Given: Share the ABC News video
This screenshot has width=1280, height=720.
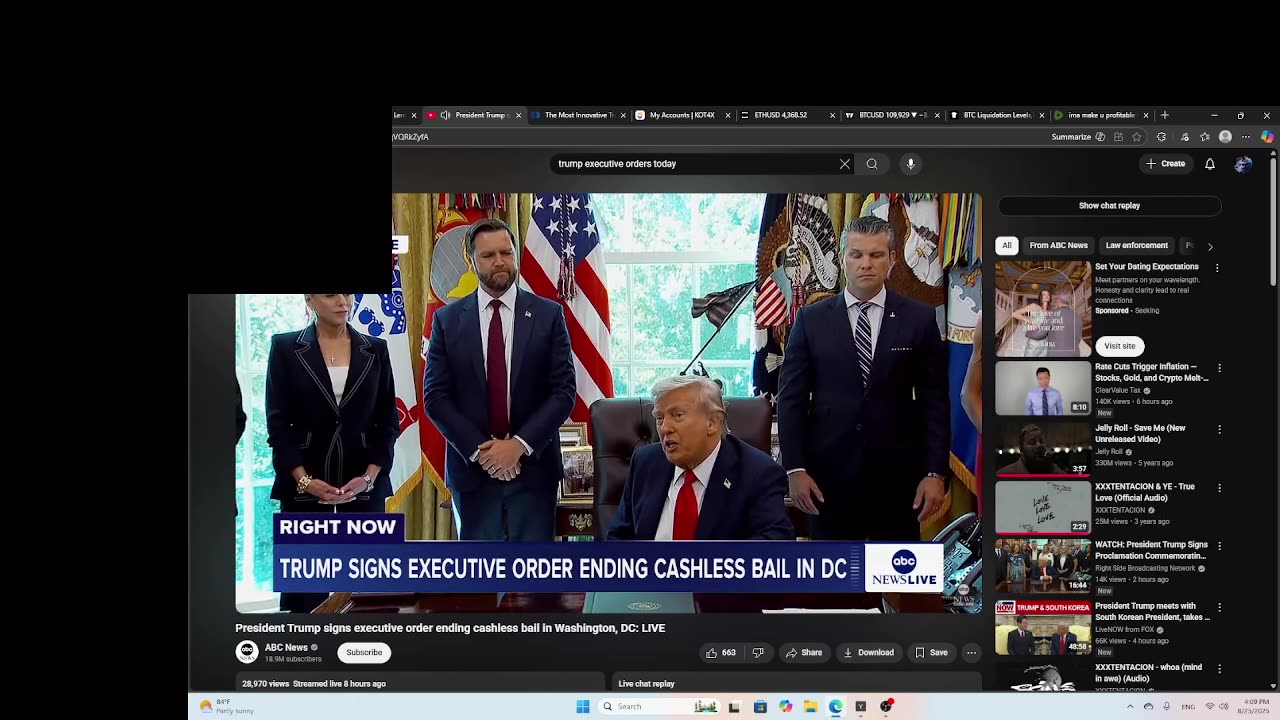Looking at the screenshot, I should (804, 653).
